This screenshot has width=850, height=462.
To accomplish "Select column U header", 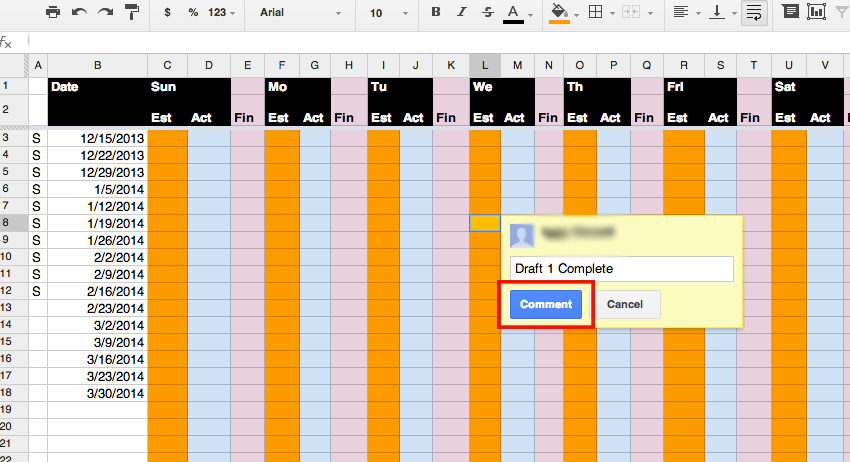I will click(789, 66).
